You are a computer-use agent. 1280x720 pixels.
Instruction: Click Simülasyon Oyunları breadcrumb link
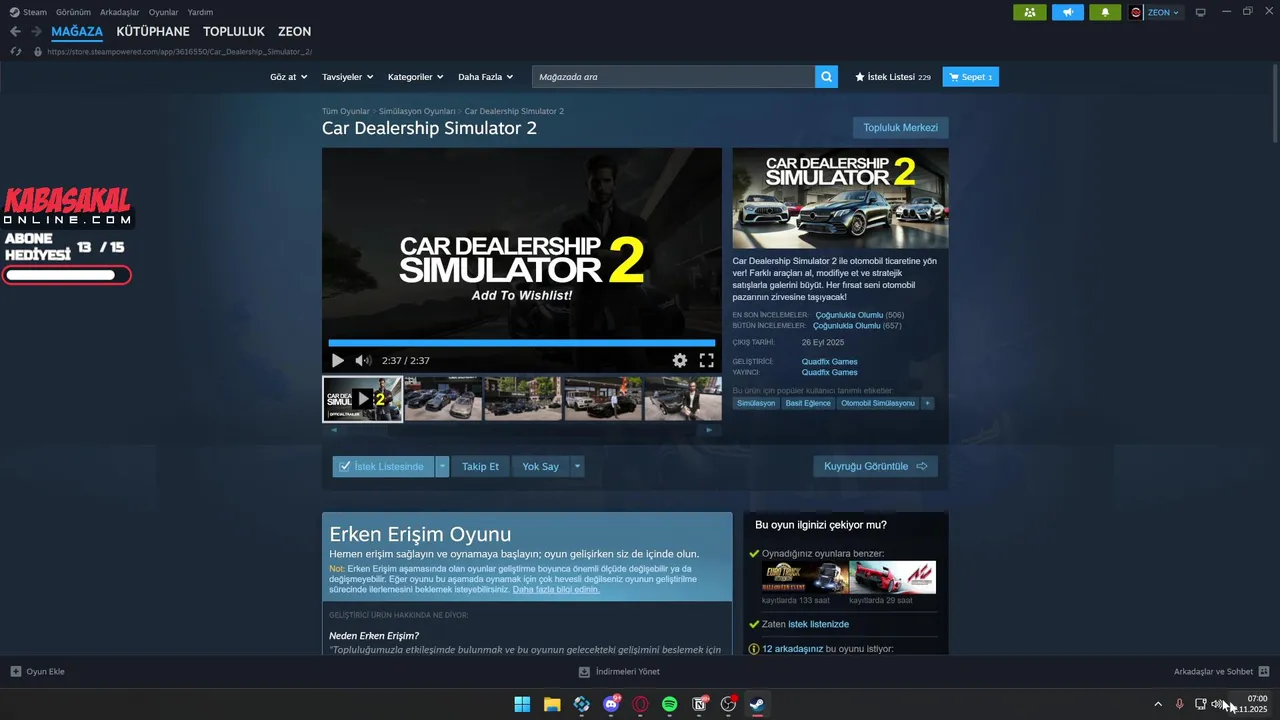(x=417, y=111)
